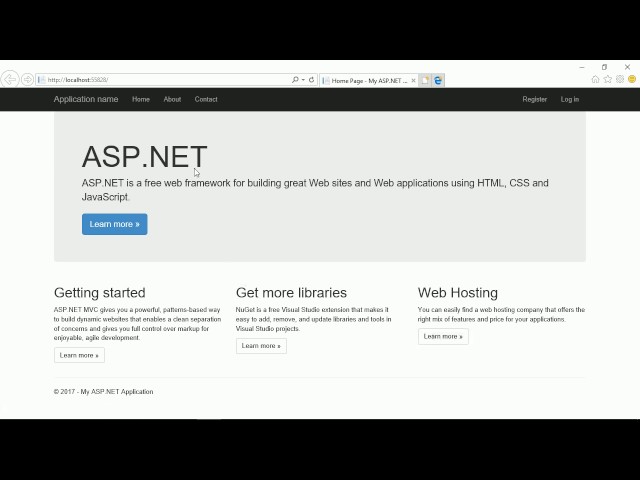Click Application name brand link

coord(86,99)
